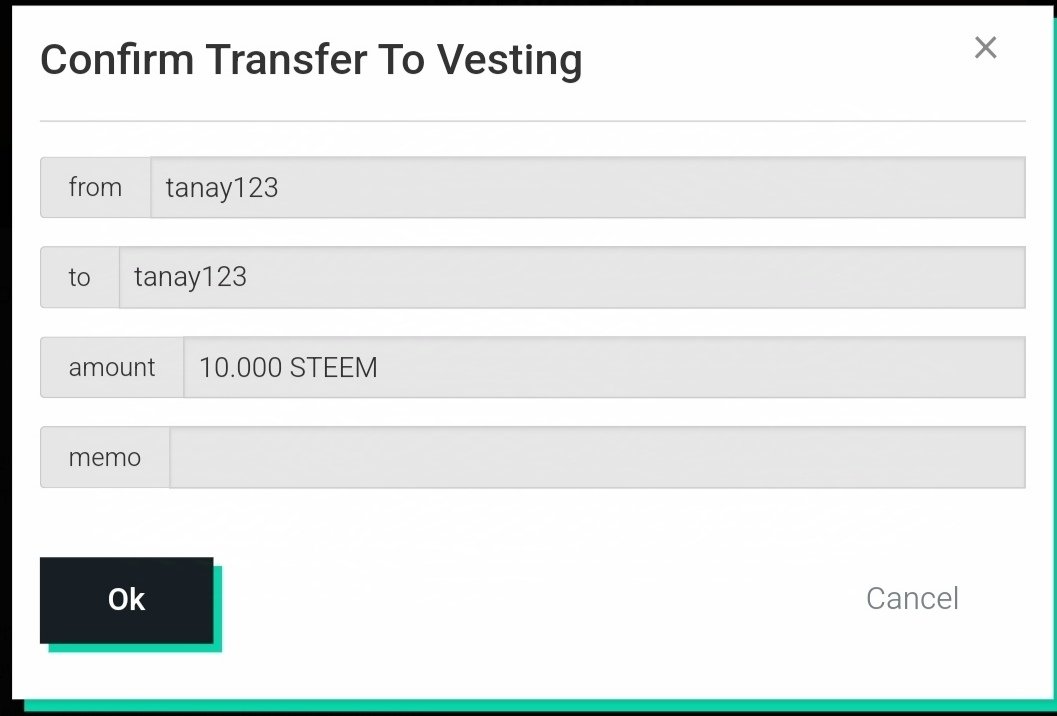Click the "memo" field label
The height and width of the screenshot is (716, 1057).
pos(104,457)
